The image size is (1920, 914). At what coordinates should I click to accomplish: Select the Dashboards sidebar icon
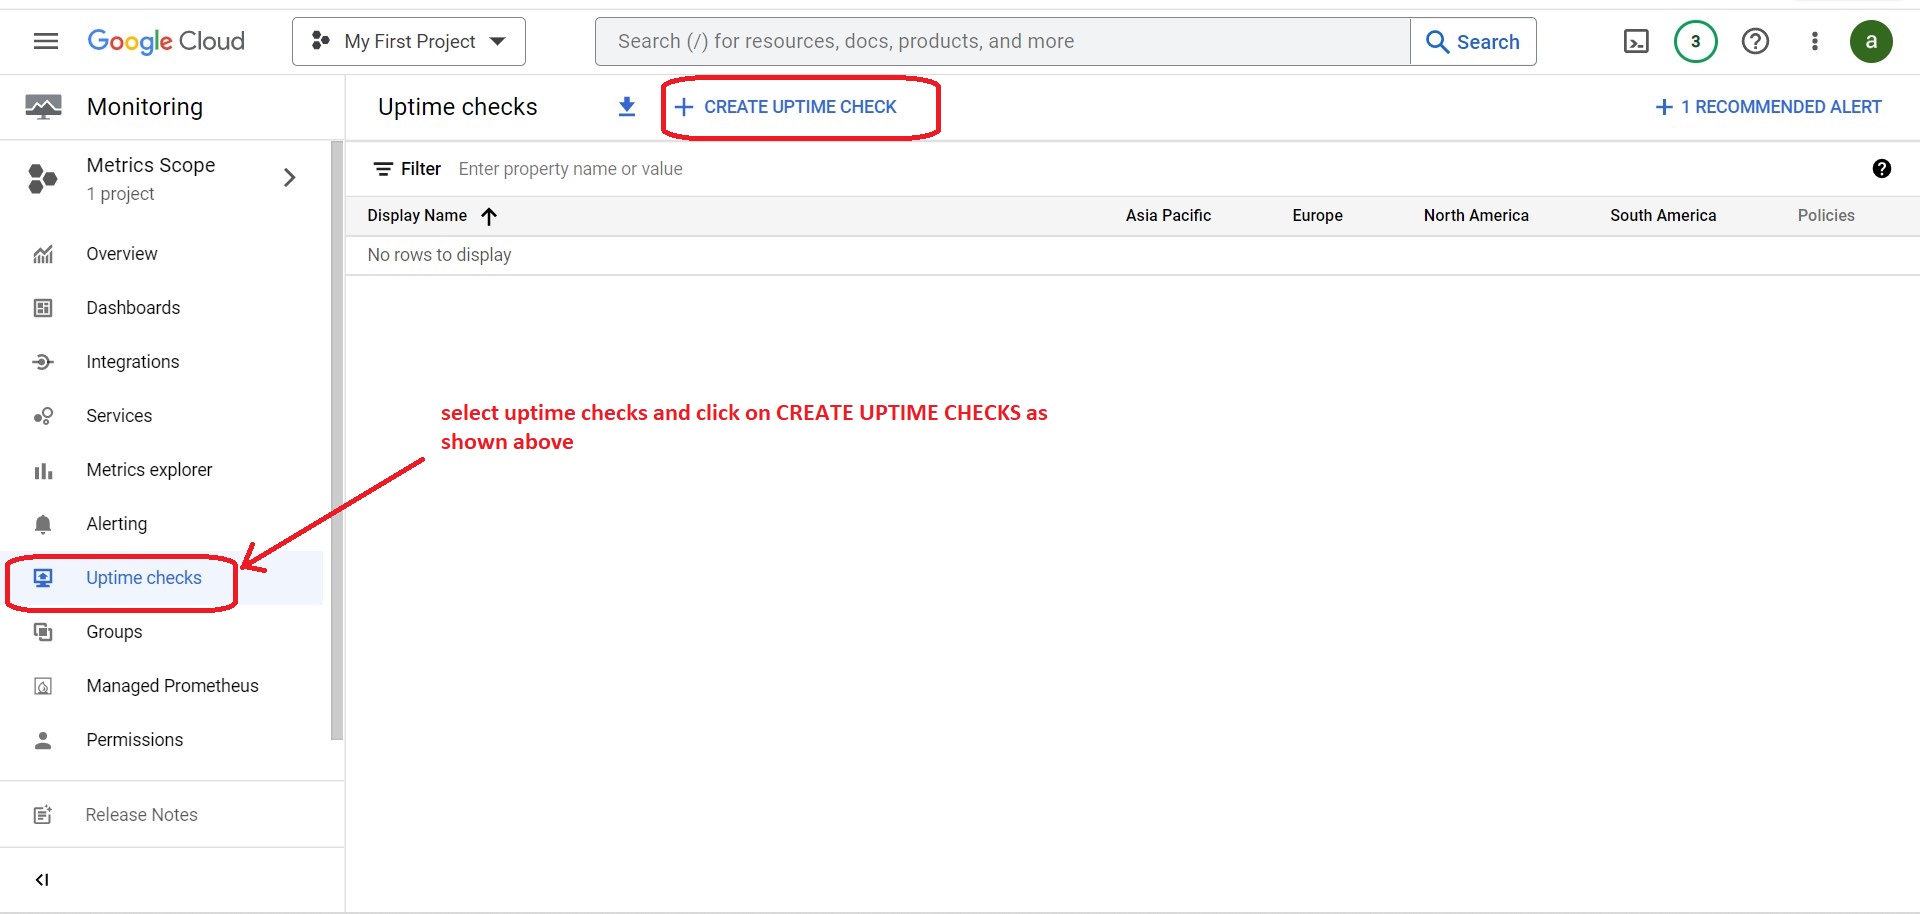coord(43,307)
